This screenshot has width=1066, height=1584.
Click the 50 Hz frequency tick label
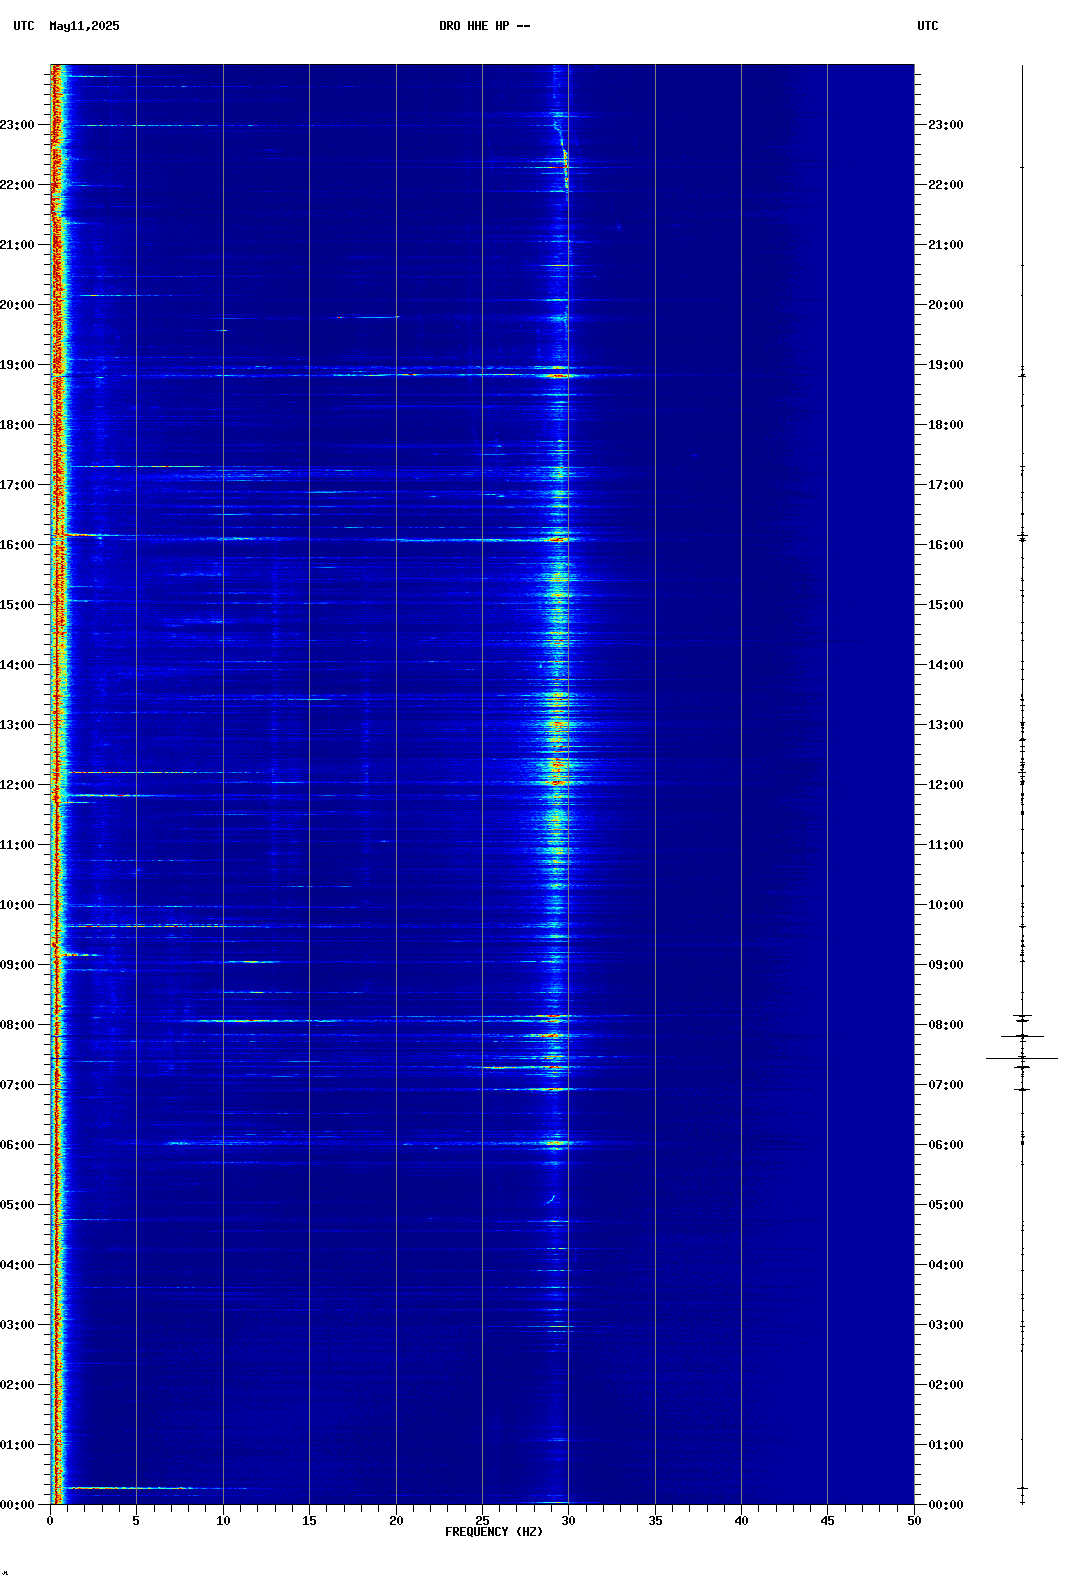coord(914,1521)
